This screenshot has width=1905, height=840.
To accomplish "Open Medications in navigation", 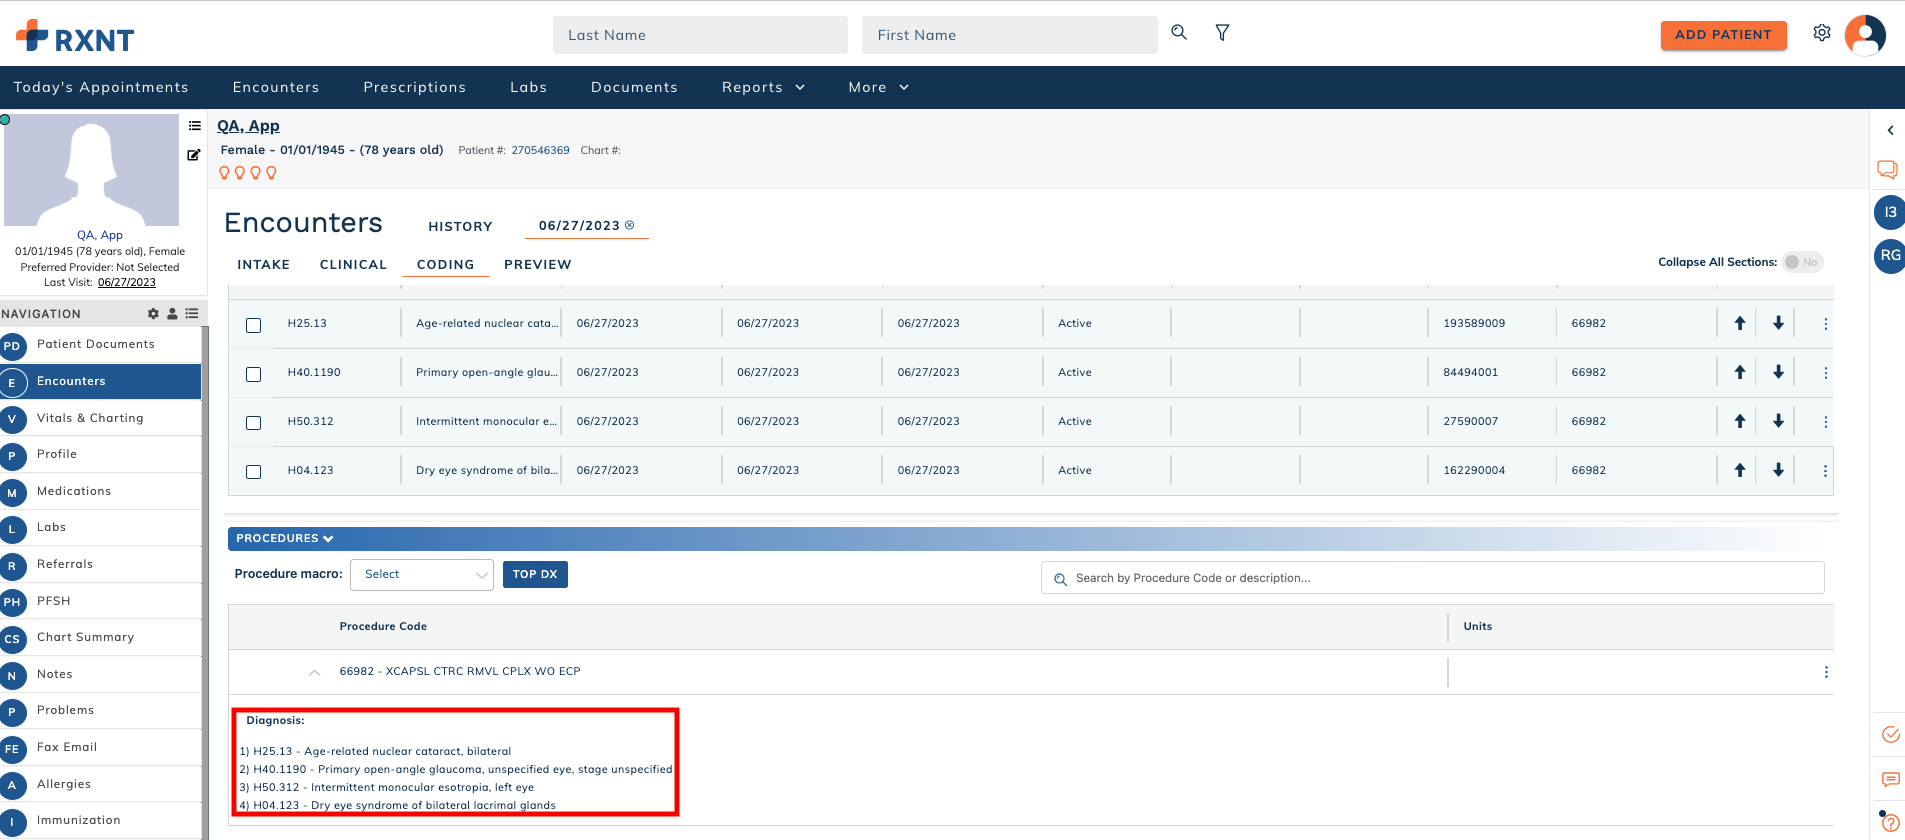I will [100, 491].
